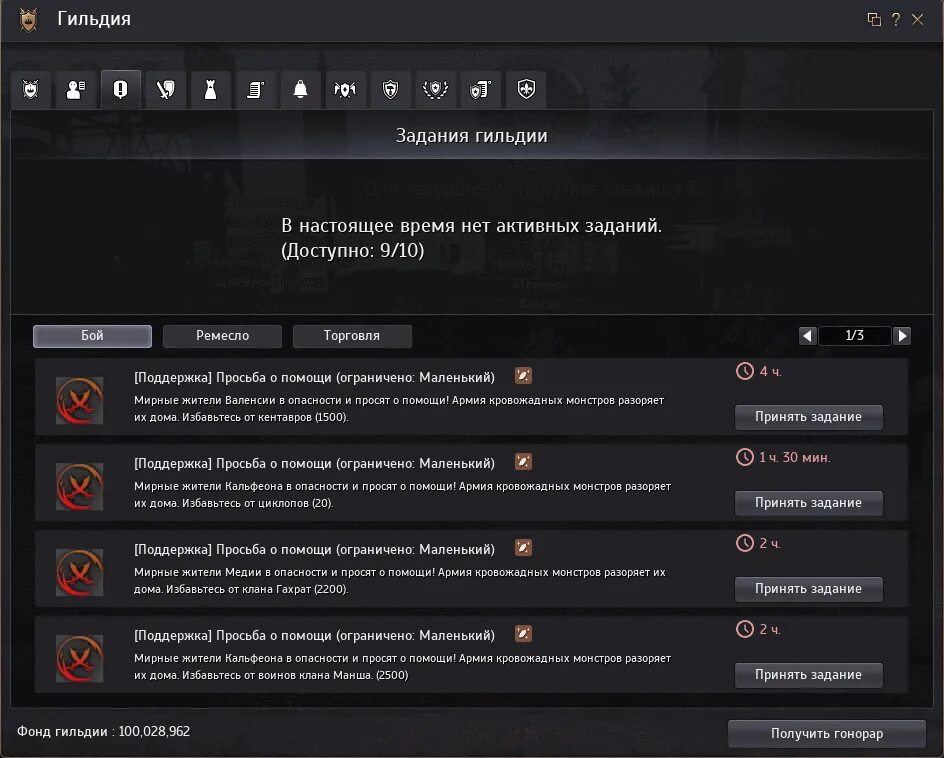Click the clock icon next to 4 ч.
This screenshot has height=758, width=944.
(x=745, y=371)
